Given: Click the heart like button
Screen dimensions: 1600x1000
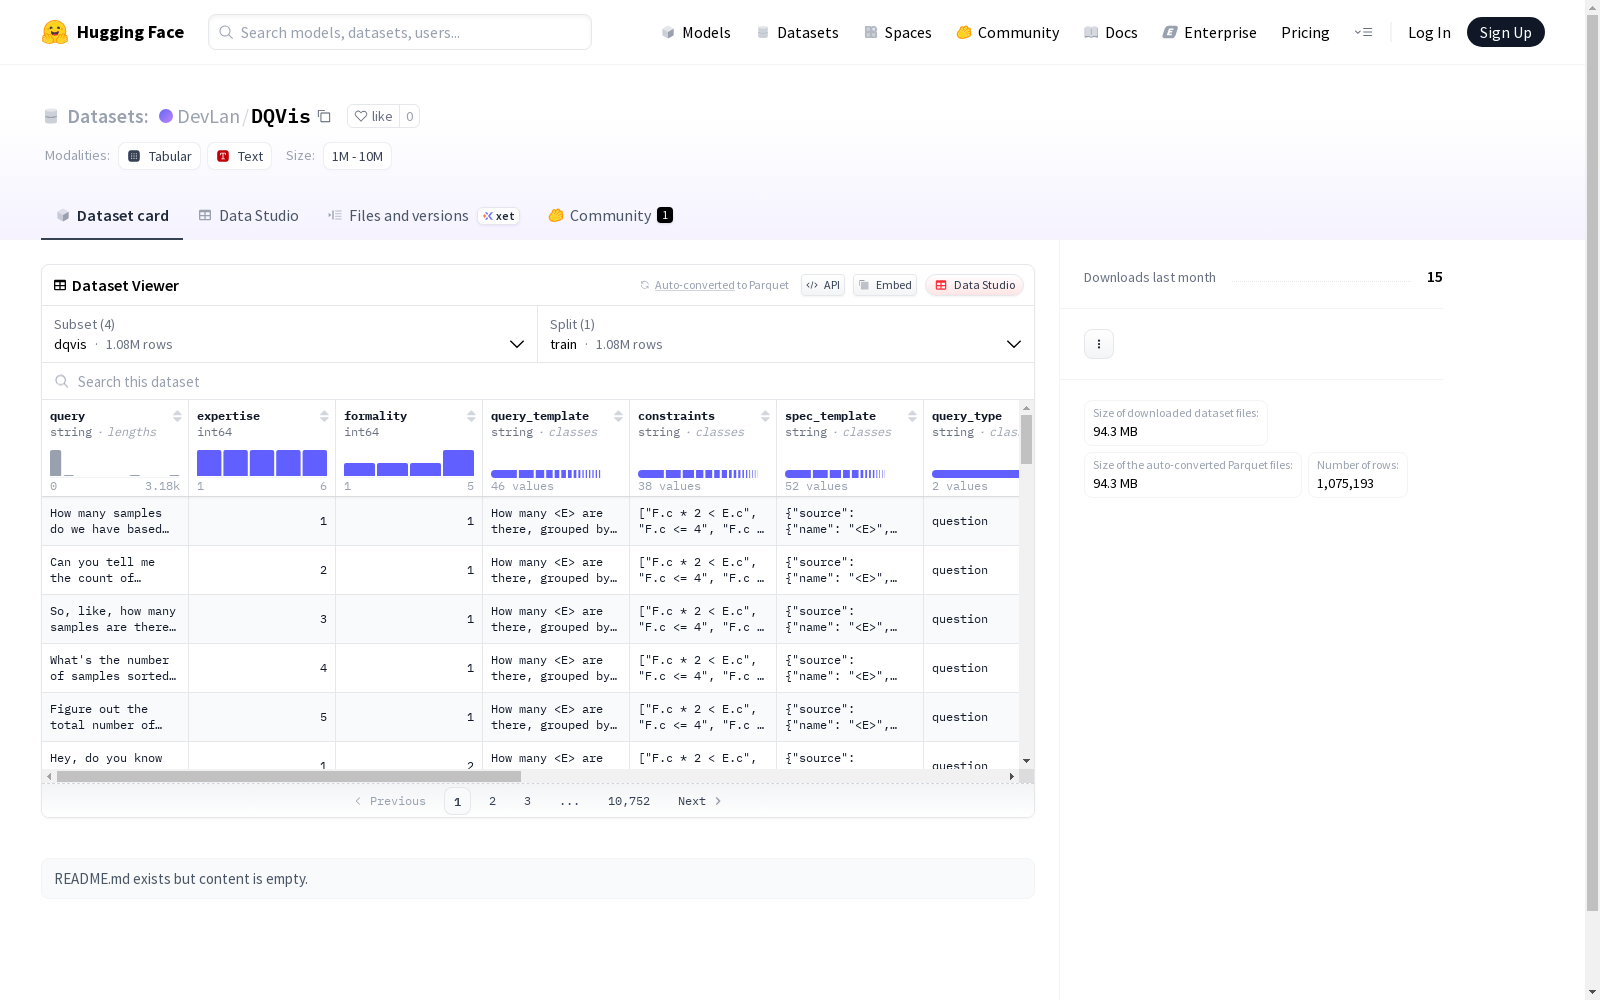Looking at the screenshot, I should (373, 116).
